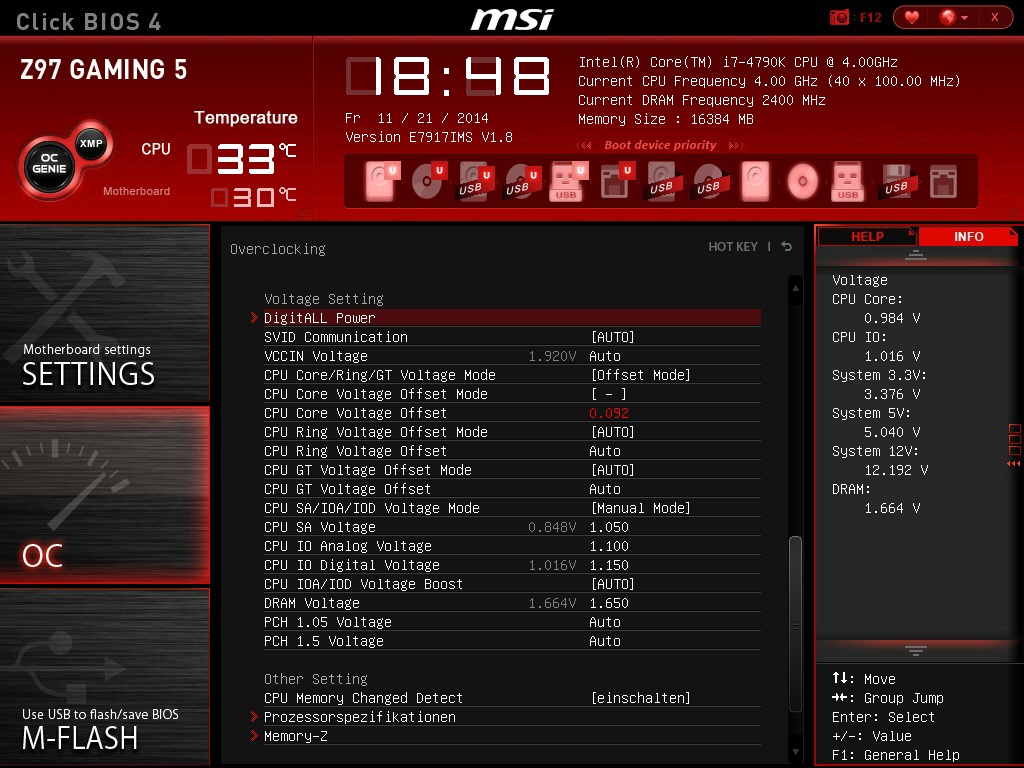Screen dimensions: 1024x768
Task: Click the vertical scrollbar thumb of the Overclocking list
Action: [795, 624]
